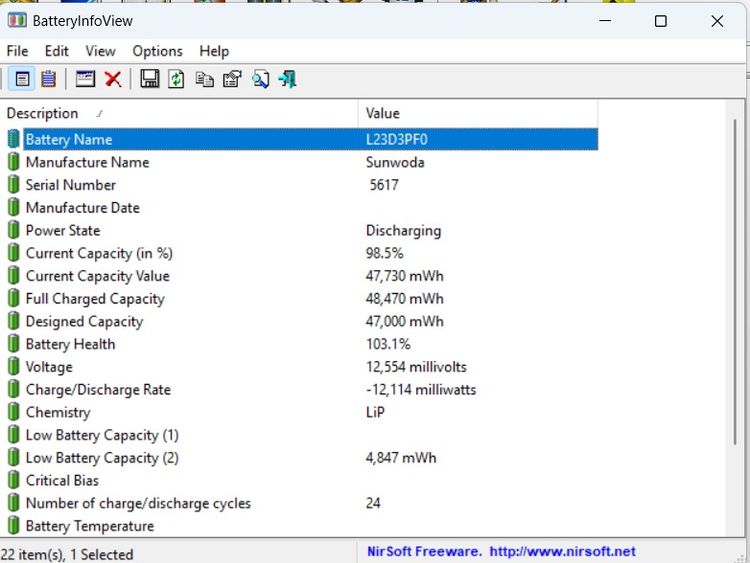Click the 12,554 millivolts value cell
Screen dimensions: 750x563
[416, 367]
